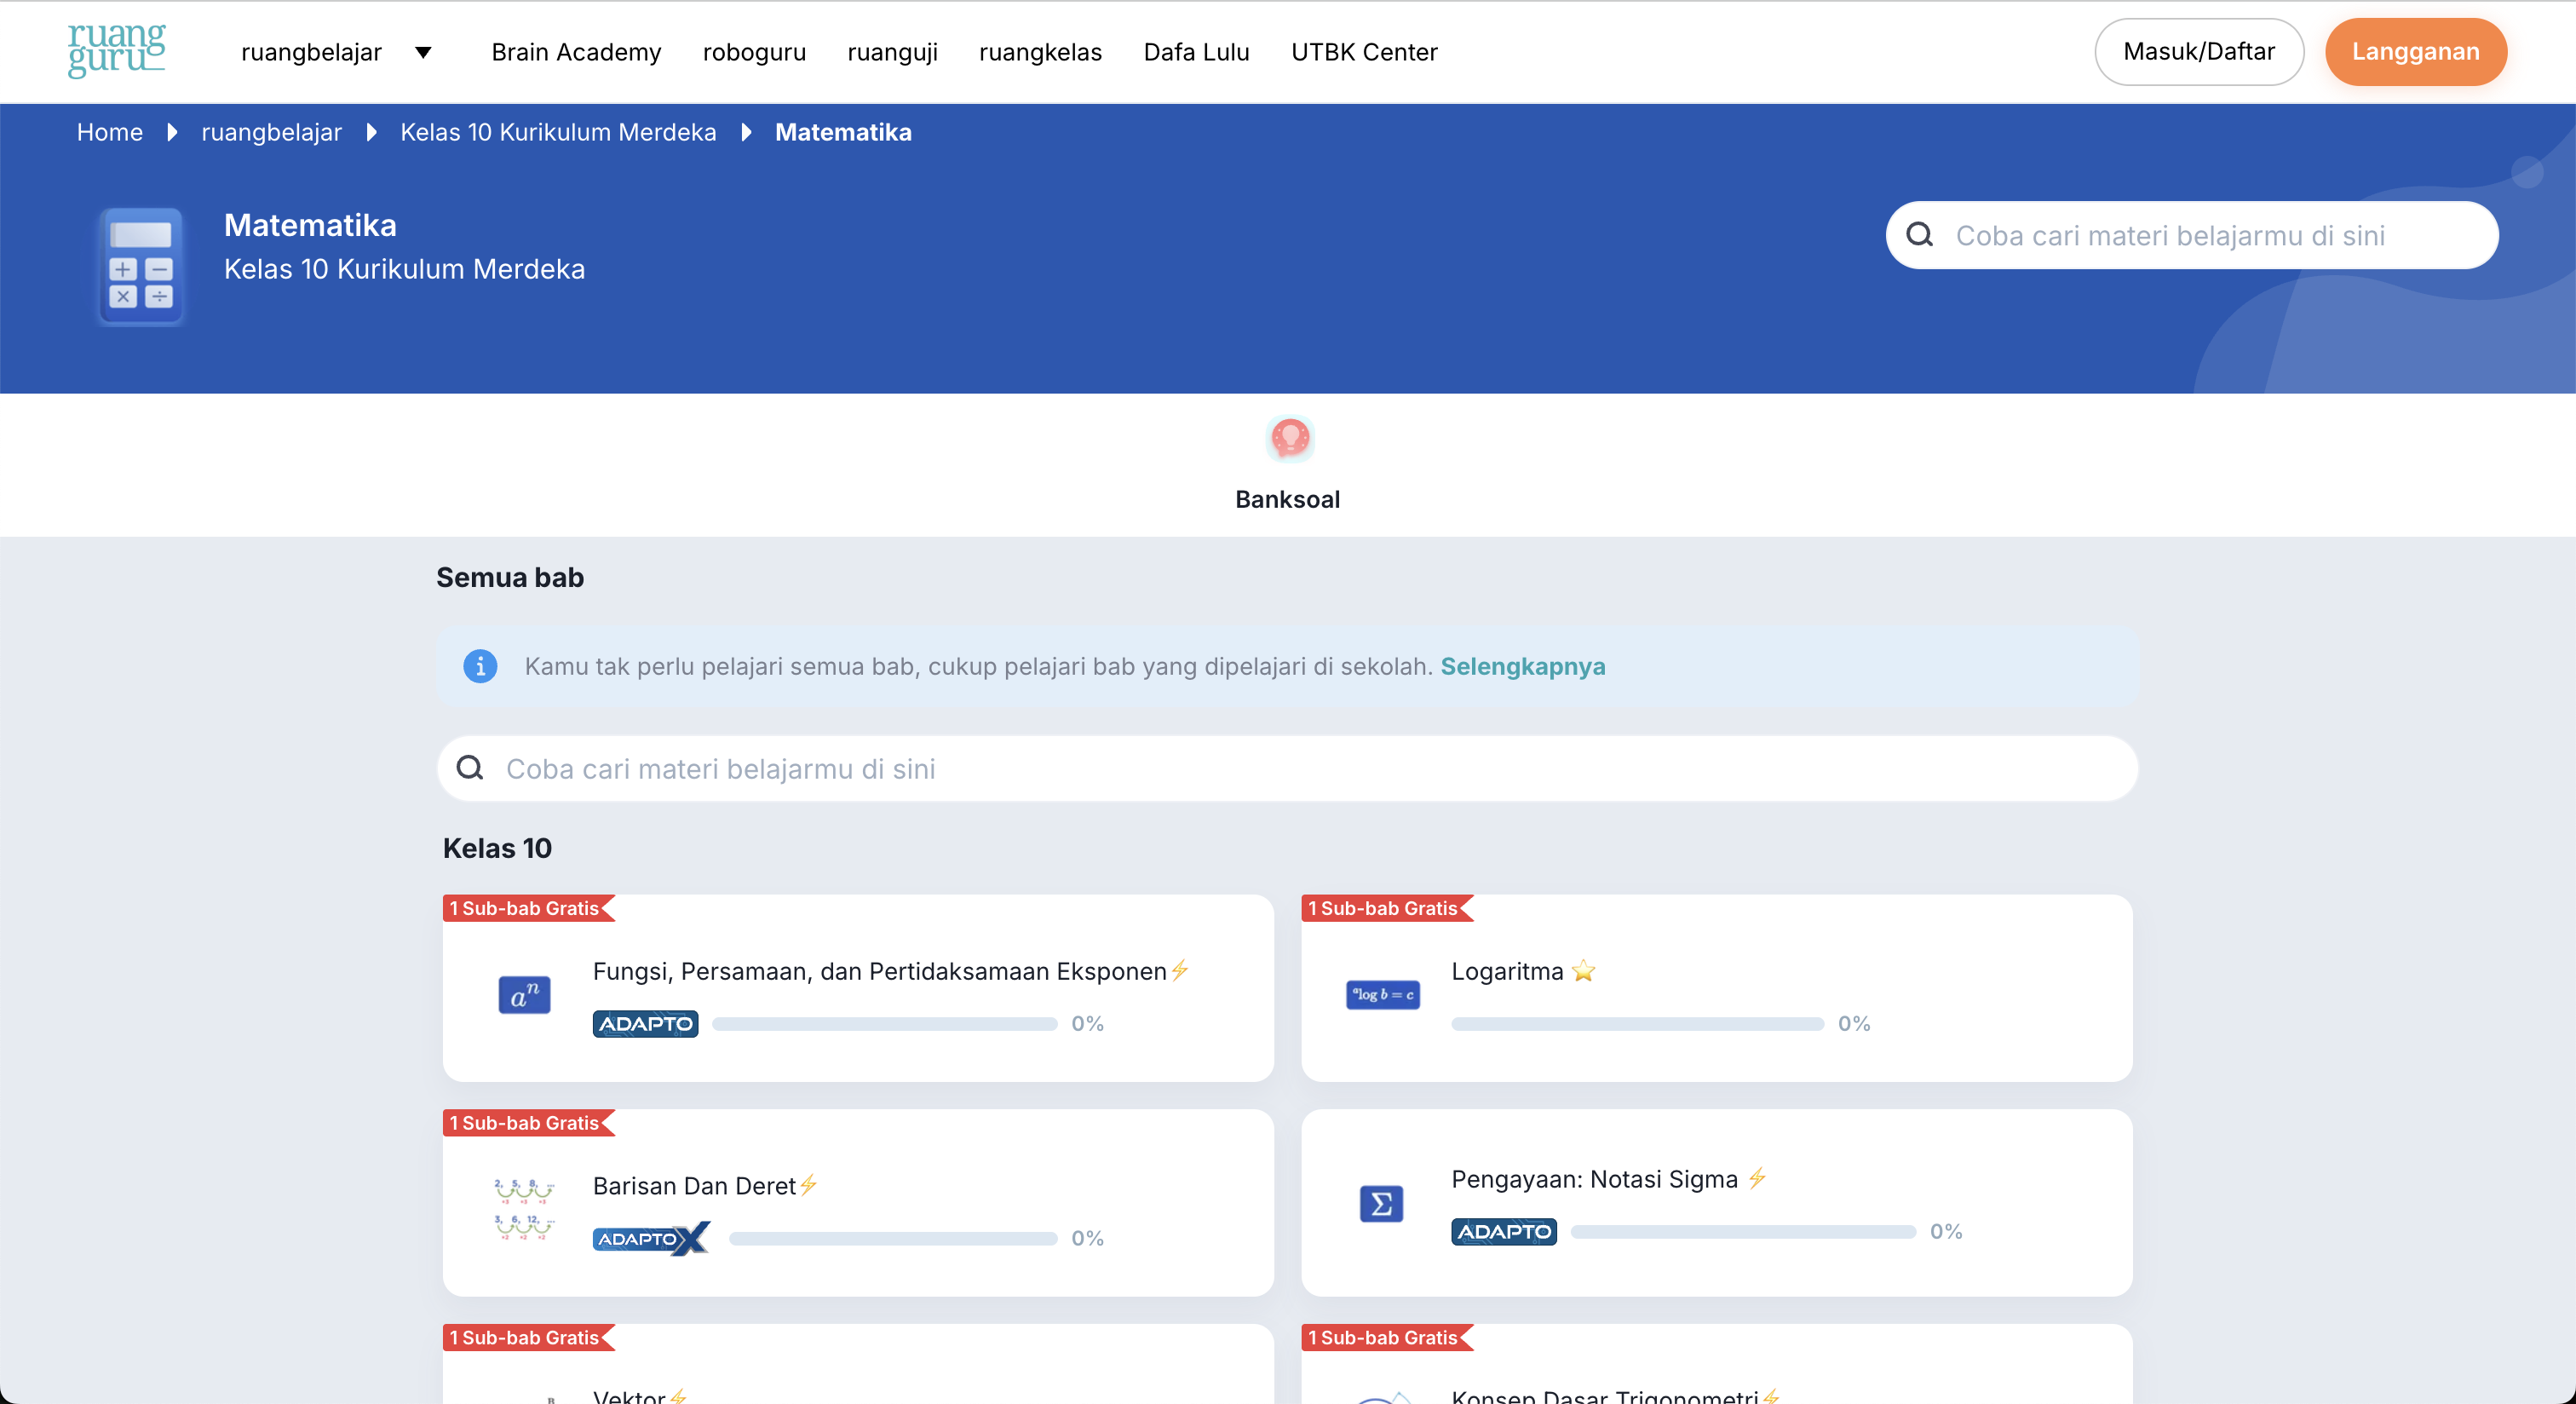Go to roboguru in the top menu
This screenshot has width=2576, height=1404.
(x=754, y=52)
